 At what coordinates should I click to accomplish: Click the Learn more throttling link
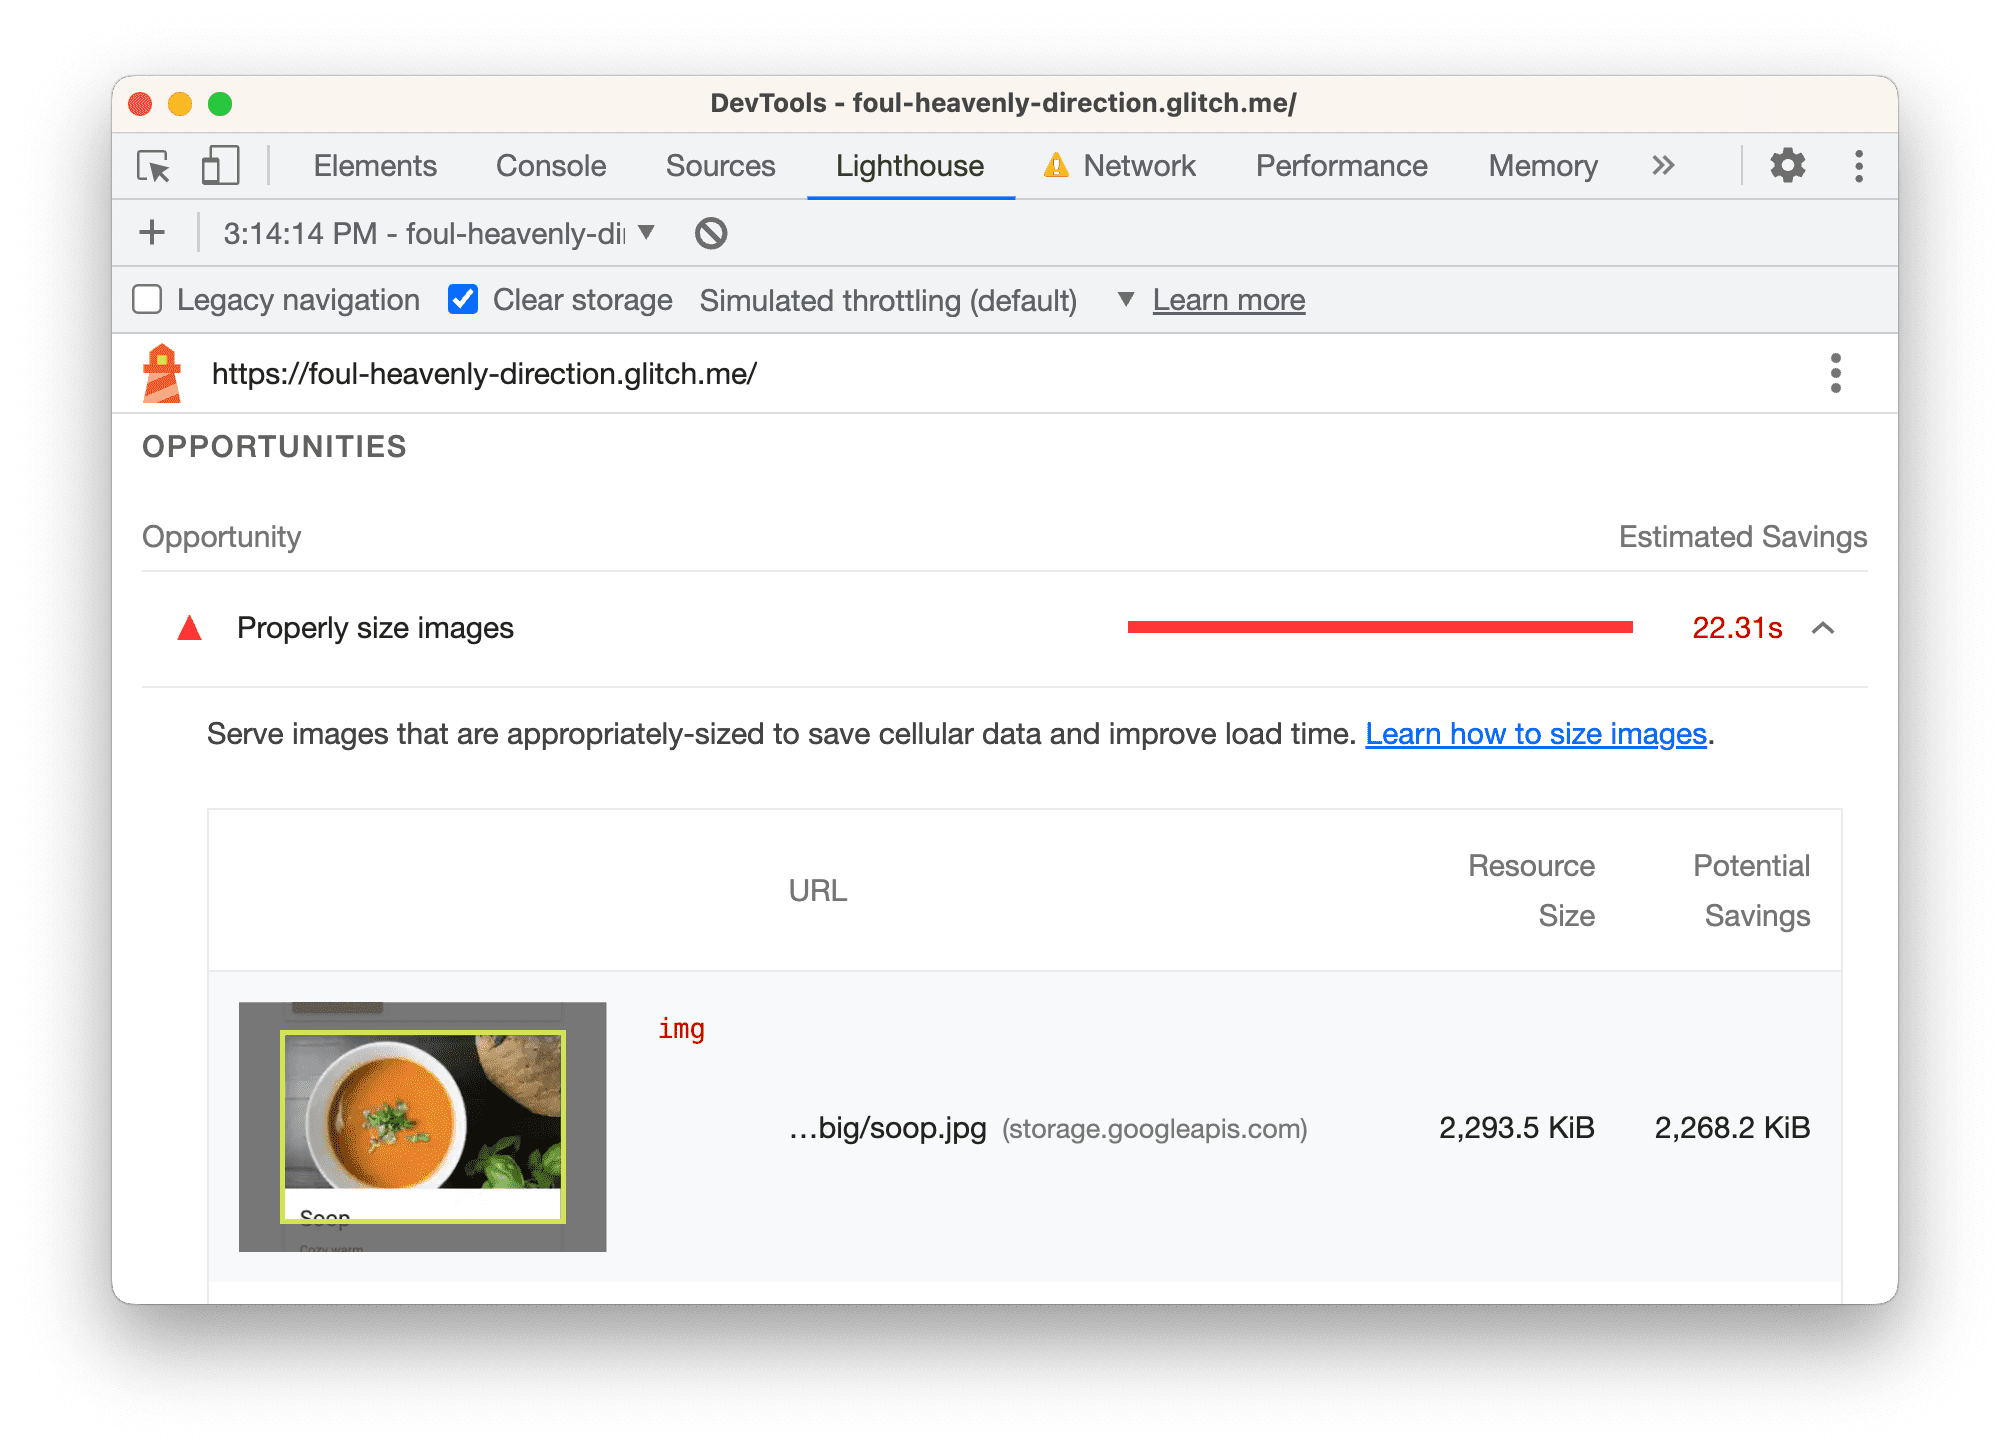[x=1230, y=300]
